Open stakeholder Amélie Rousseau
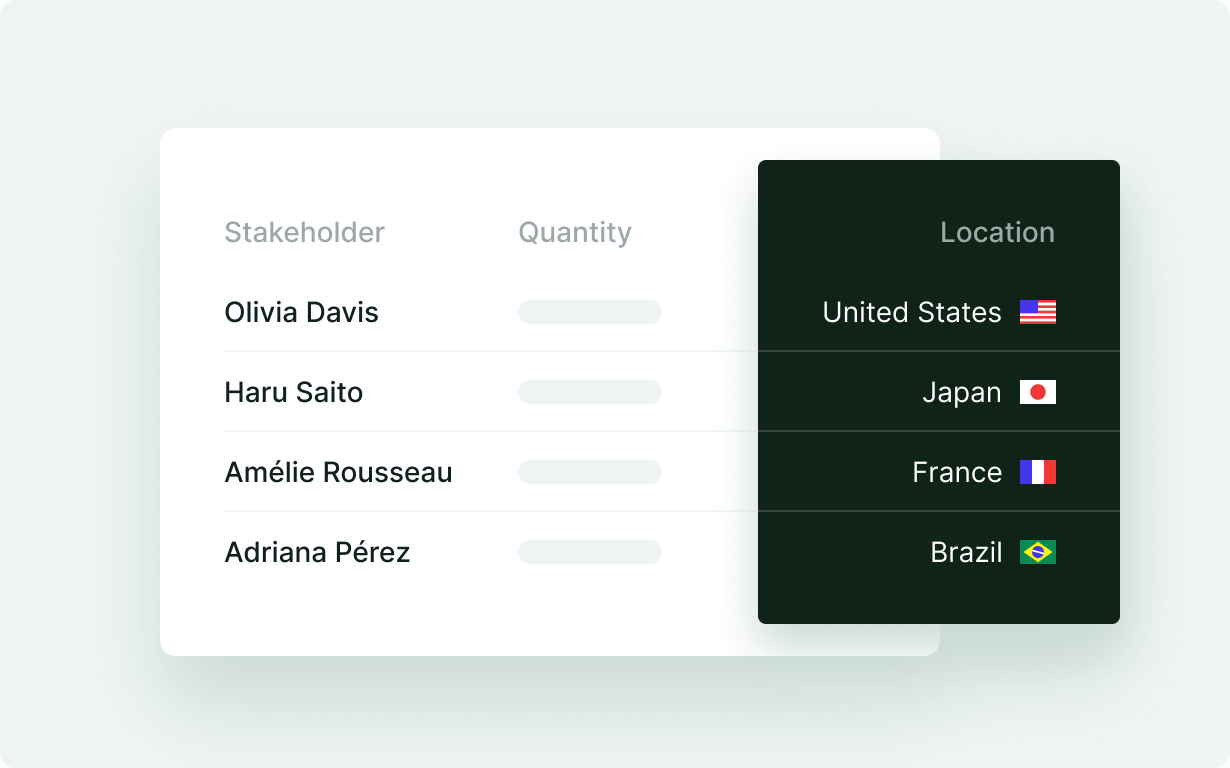 tap(338, 472)
